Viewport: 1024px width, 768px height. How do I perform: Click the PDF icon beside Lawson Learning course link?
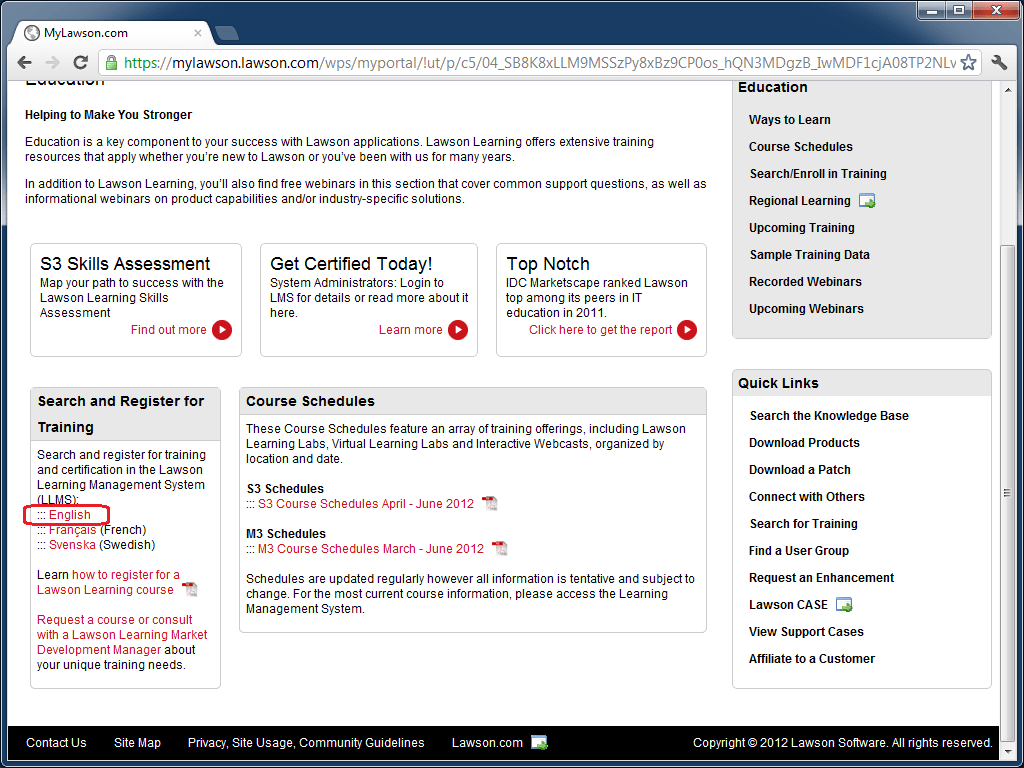(x=189, y=589)
